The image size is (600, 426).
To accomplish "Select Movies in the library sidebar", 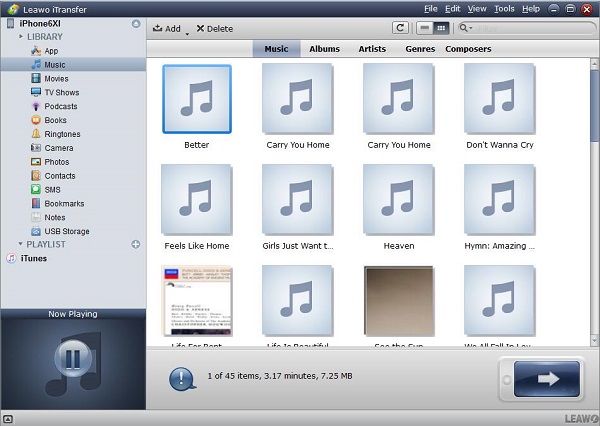I will [55, 78].
